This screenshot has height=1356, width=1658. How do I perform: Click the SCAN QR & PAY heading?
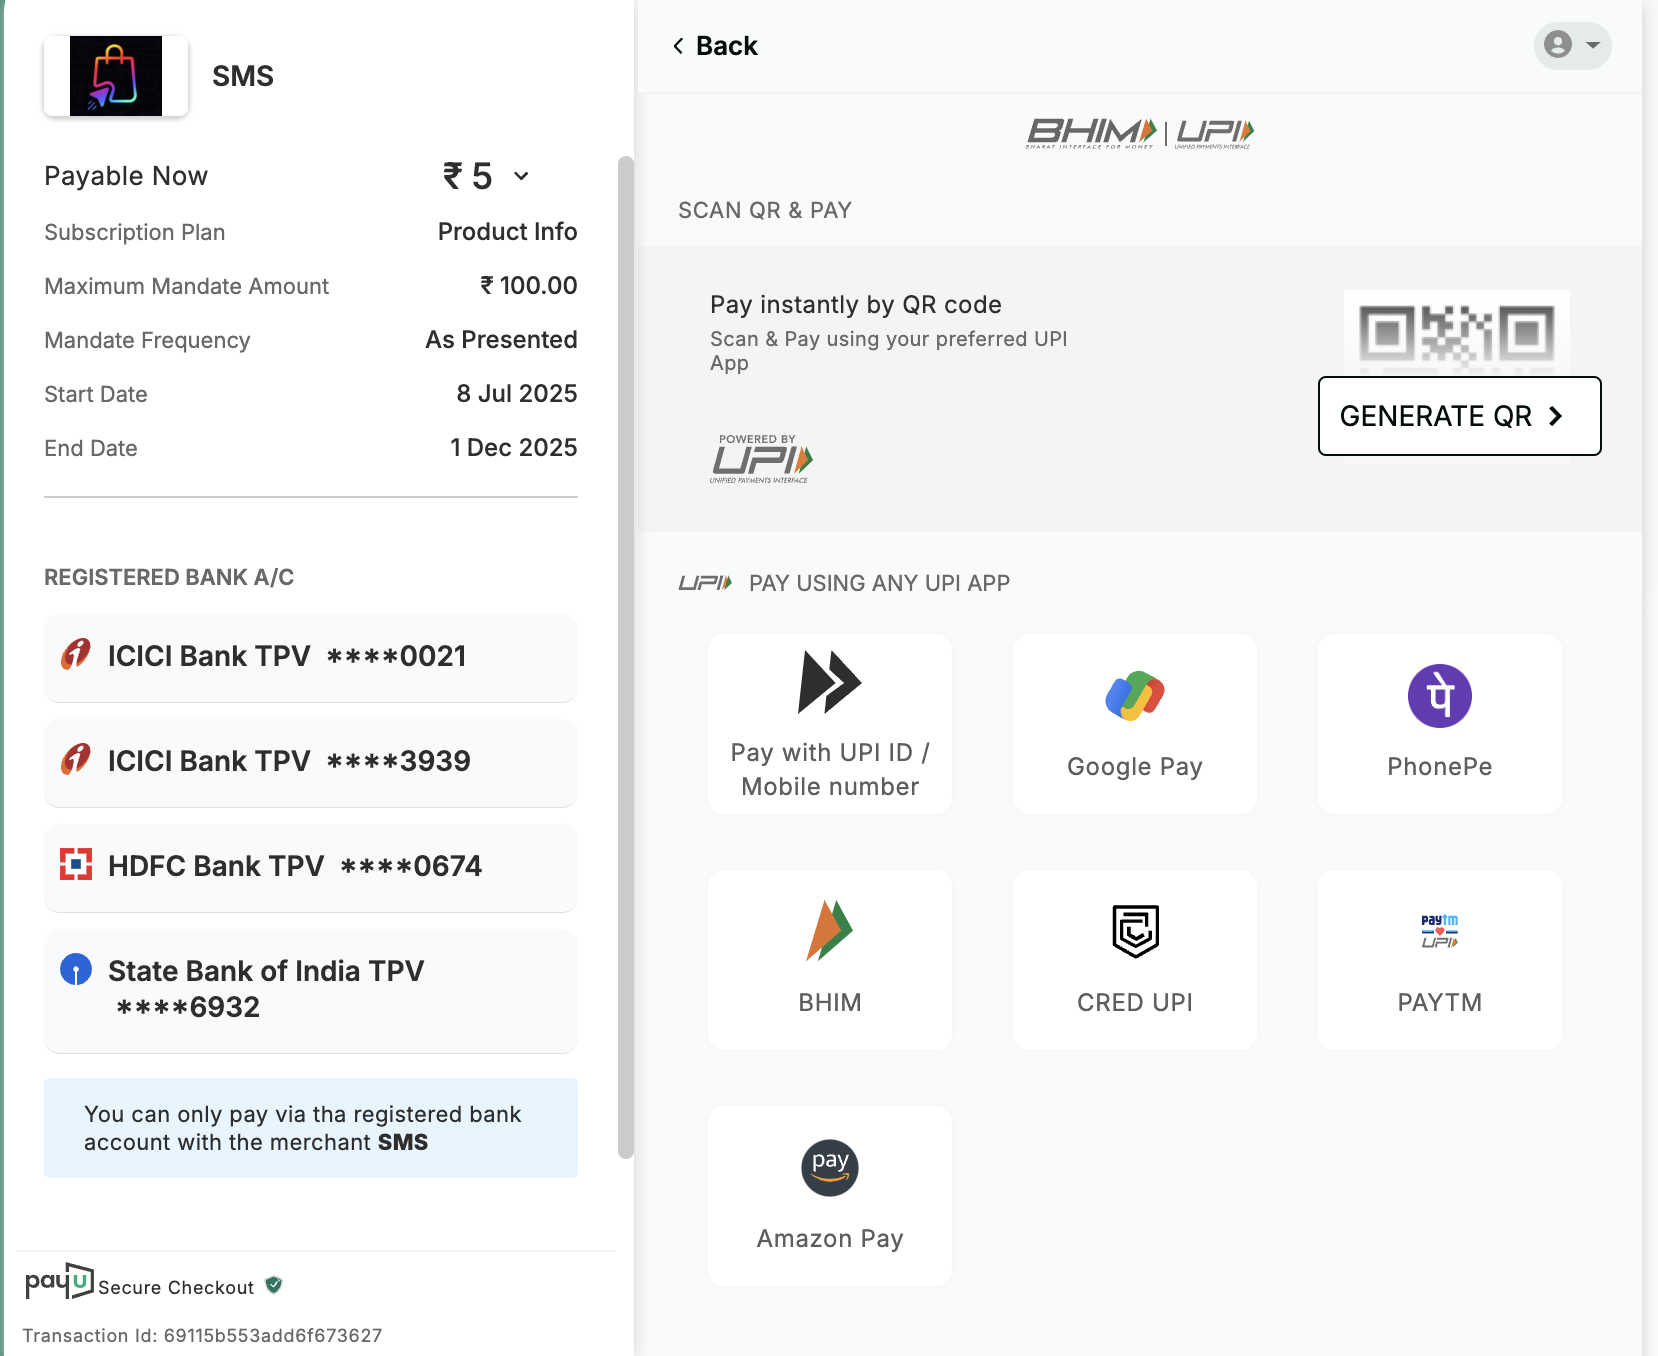765,210
